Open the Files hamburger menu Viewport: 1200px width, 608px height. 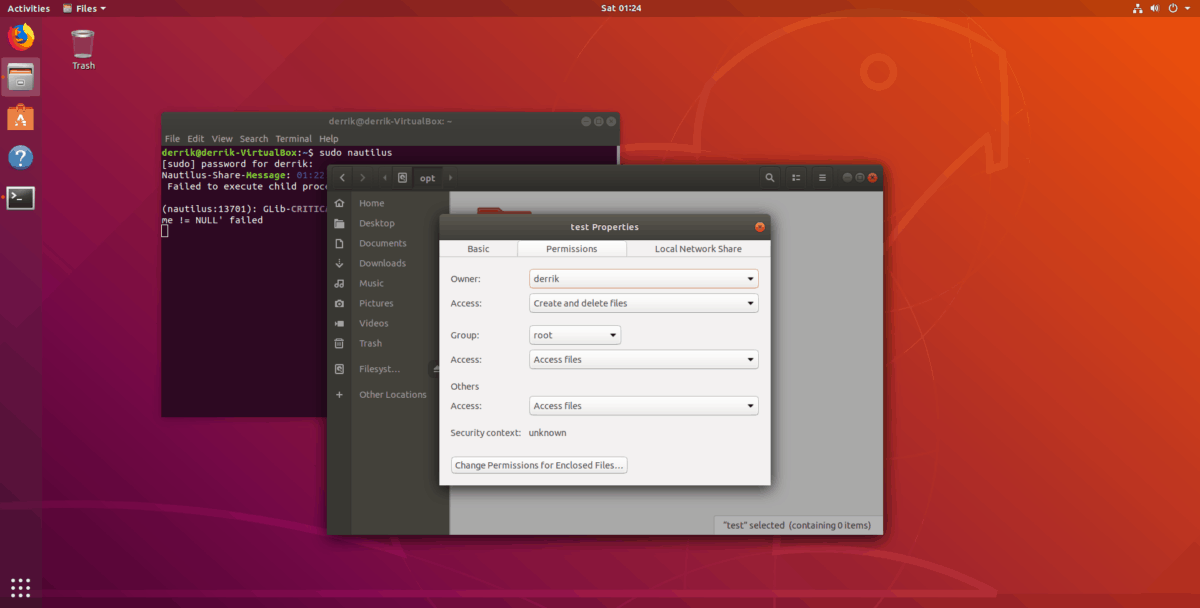(x=822, y=177)
